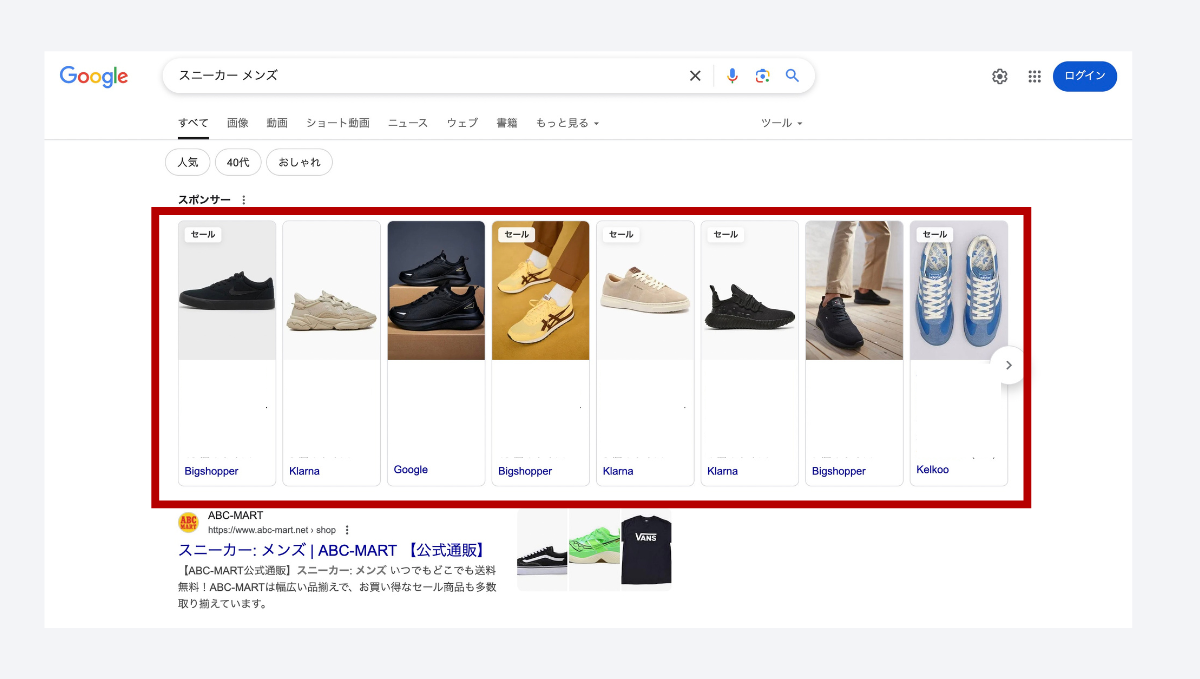Open the ツール dropdown
This screenshot has height=679, width=1200.
click(x=782, y=123)
